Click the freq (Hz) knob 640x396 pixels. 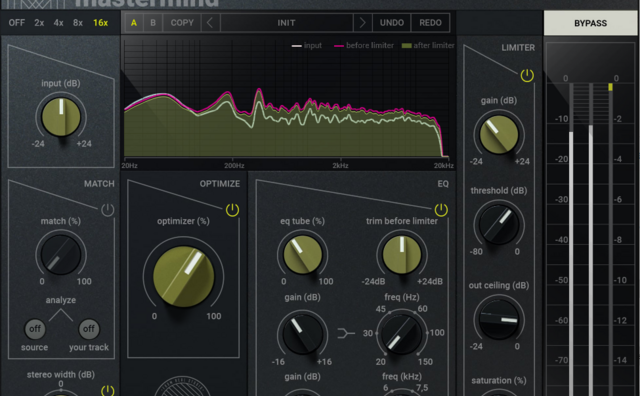pyautogui.click(x=402, y=334)
